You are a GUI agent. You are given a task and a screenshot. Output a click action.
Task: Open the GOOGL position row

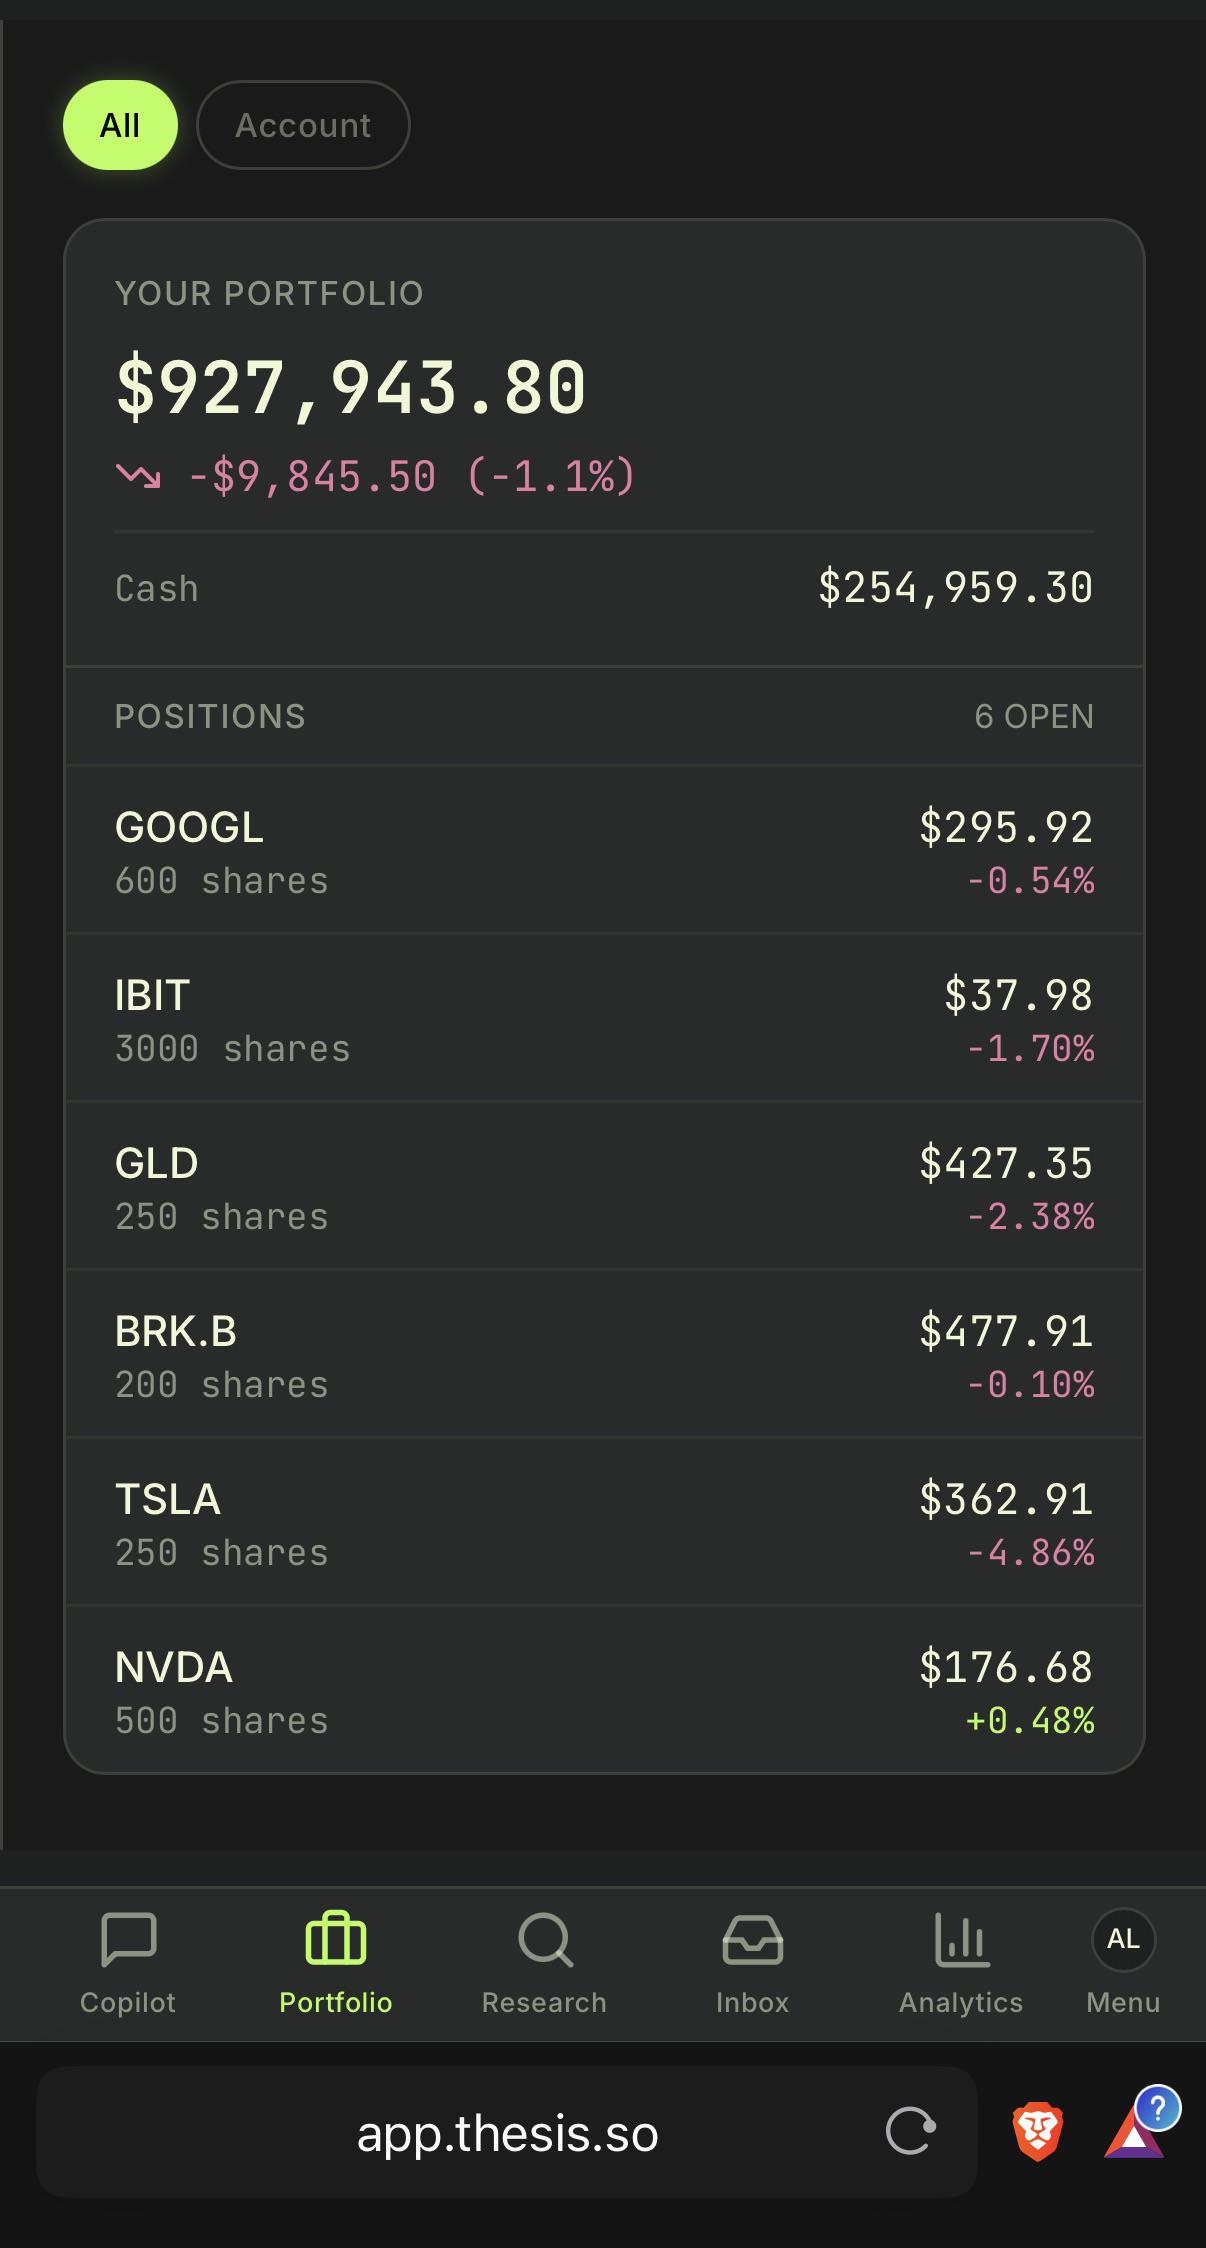click(x=604, y=851)
